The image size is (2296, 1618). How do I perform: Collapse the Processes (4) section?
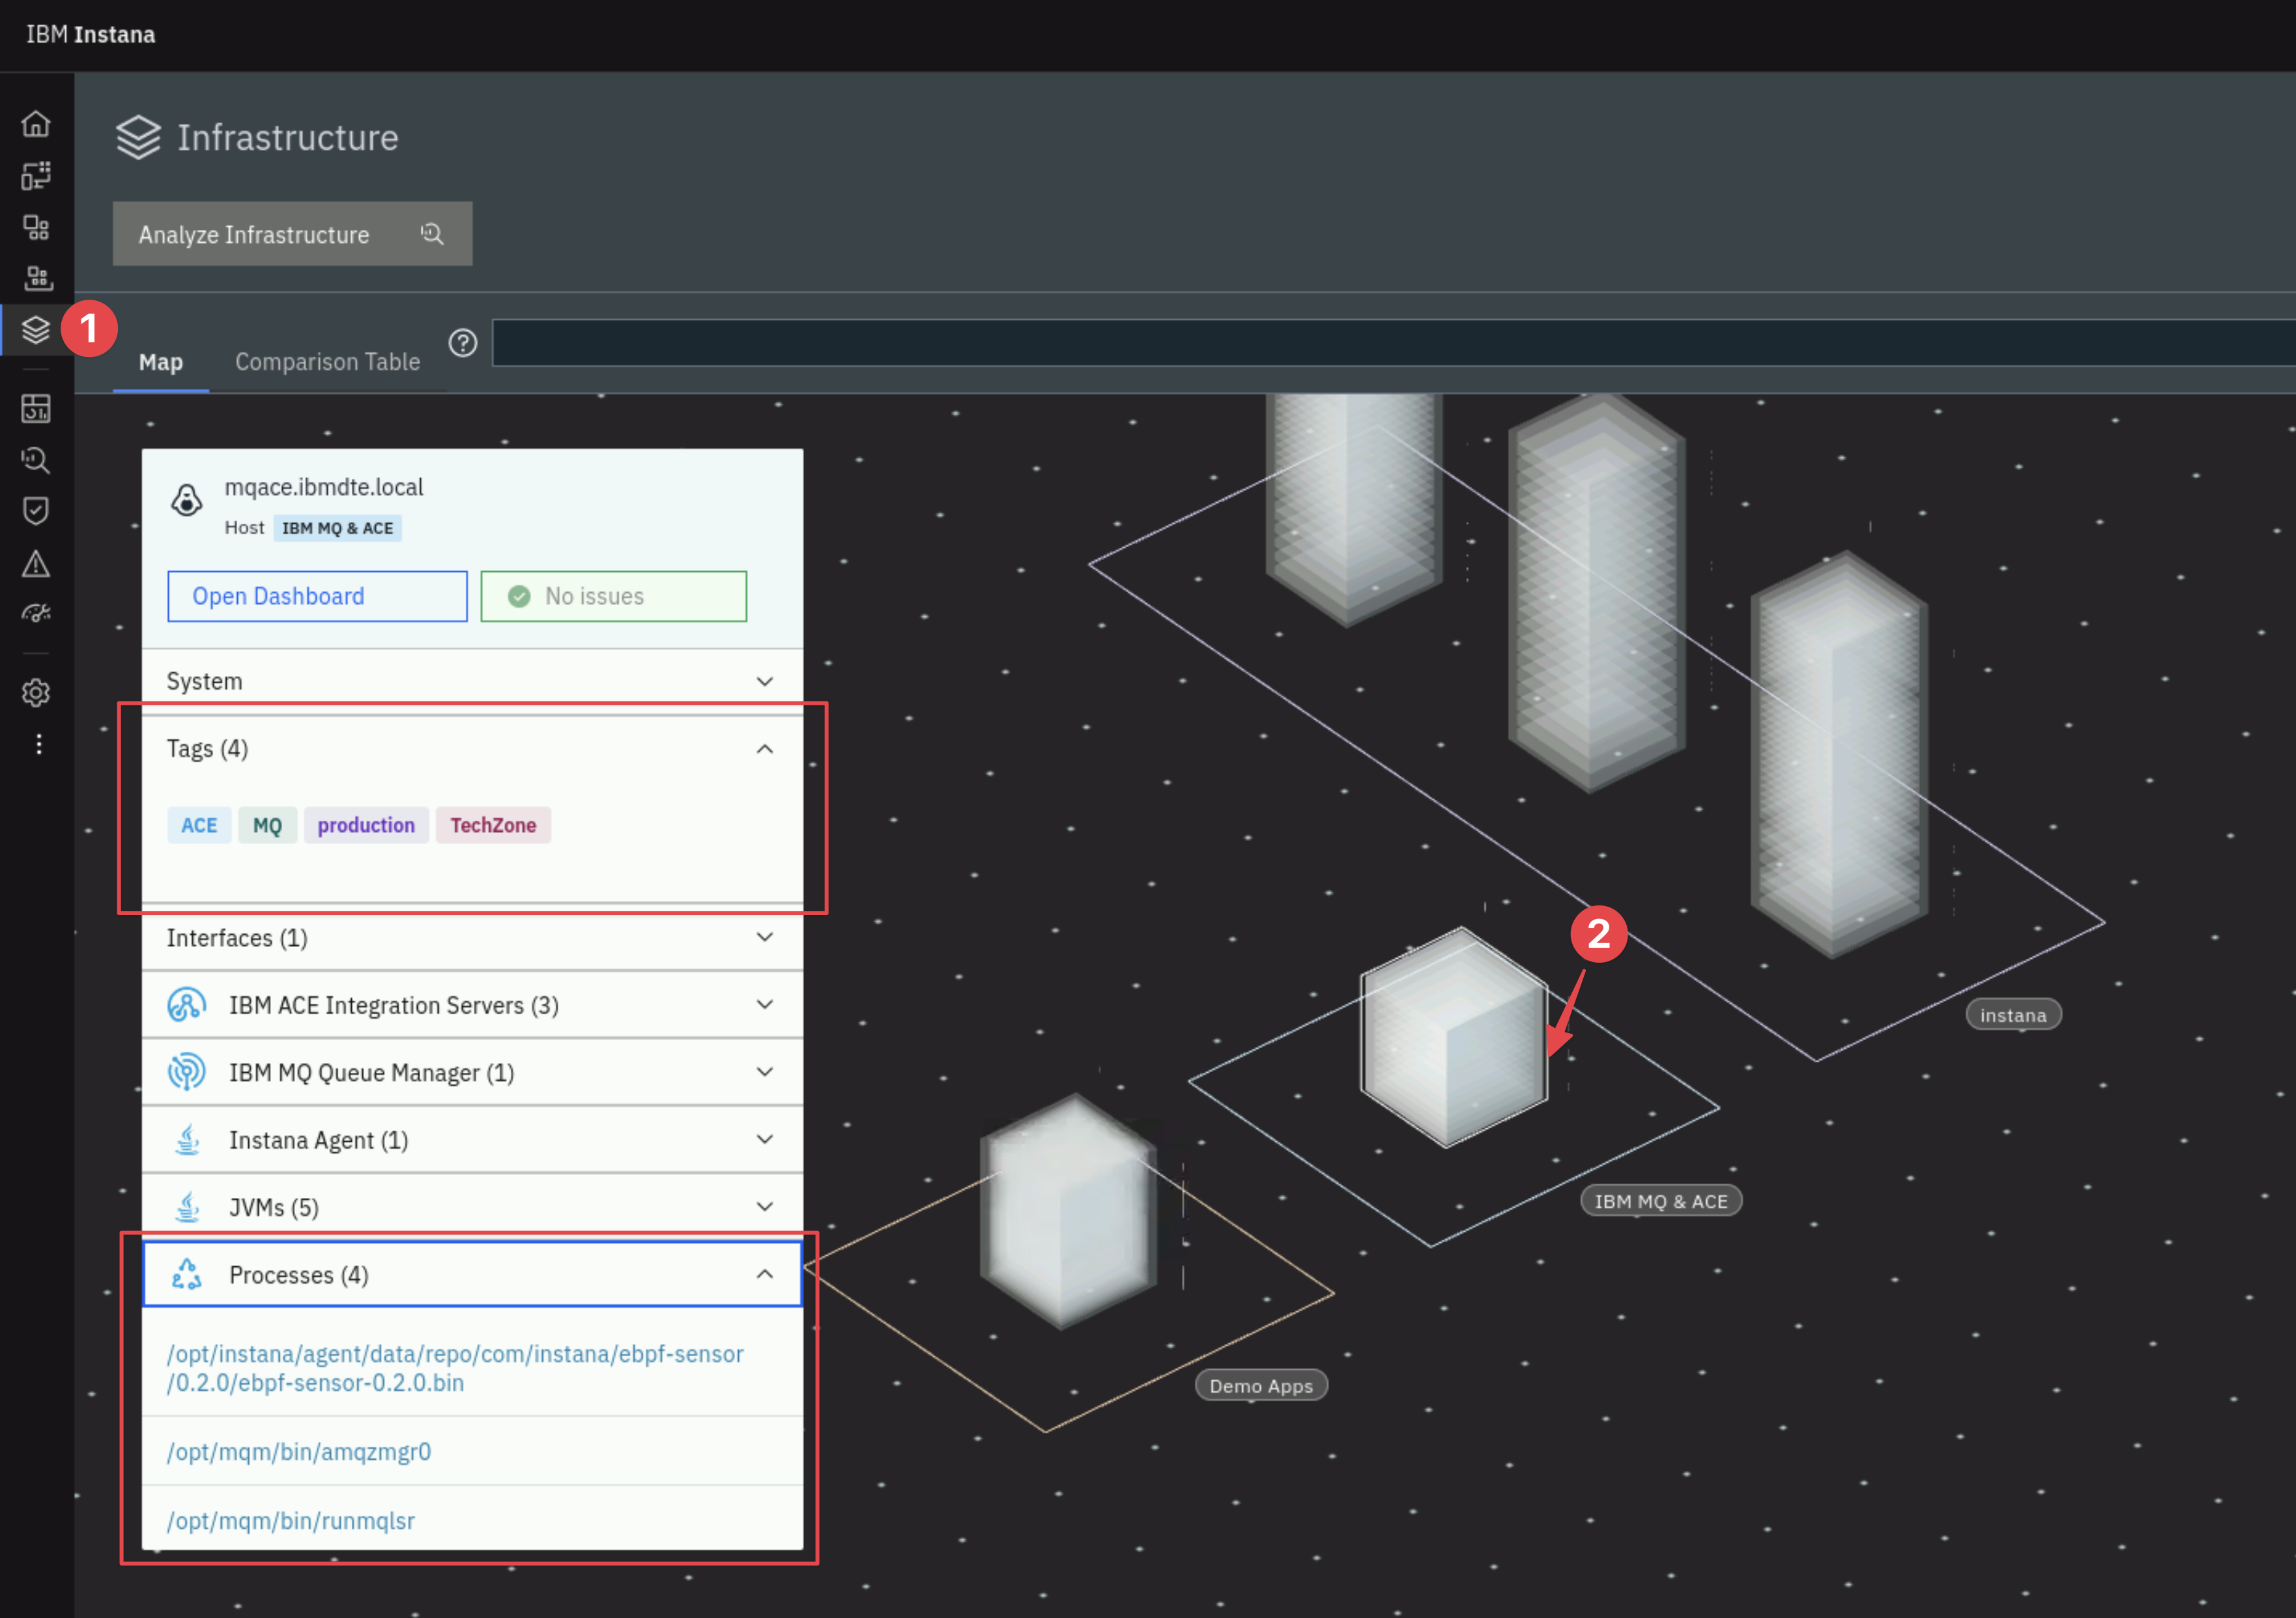(472, 1274)
